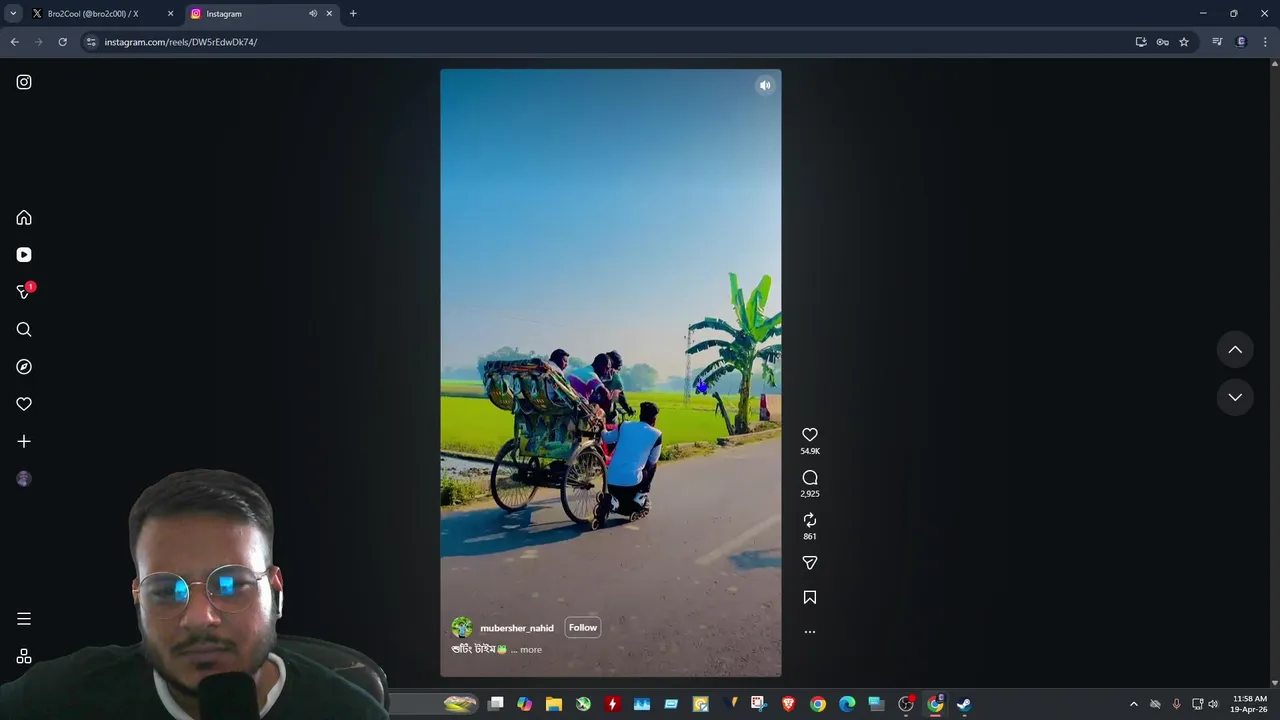Click mubersher_nahid's profile picture on reel
The image size is (1280, 720).
click(x=462, y=628)
